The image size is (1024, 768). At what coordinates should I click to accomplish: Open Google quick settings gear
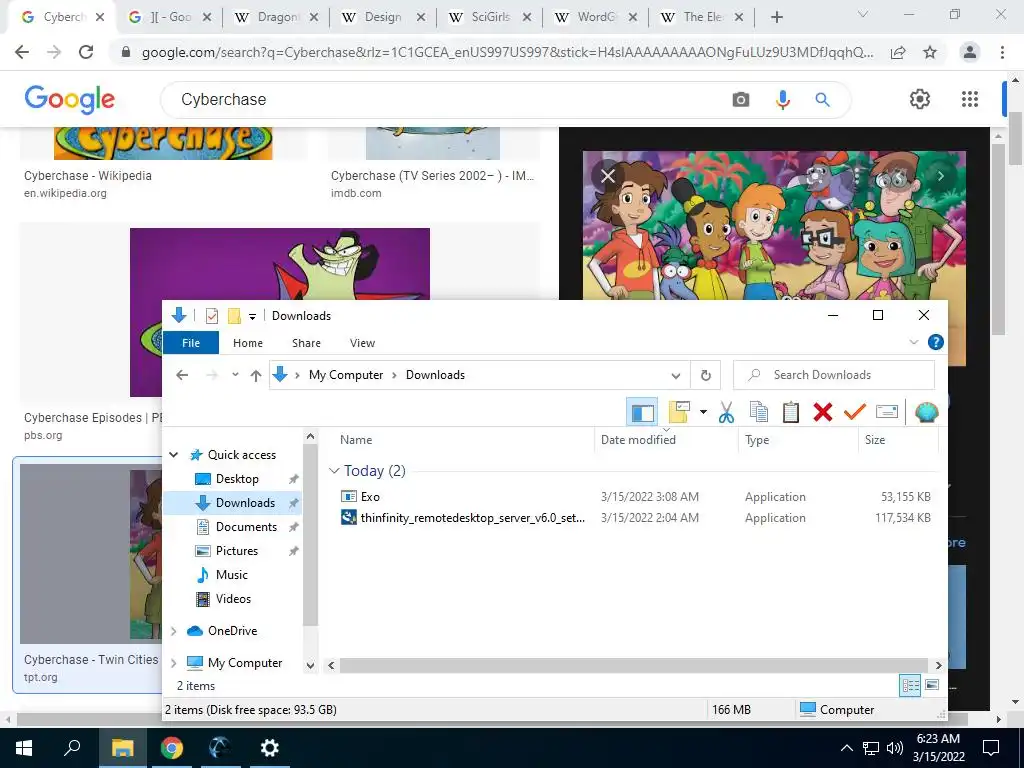(x=920, y=99)
